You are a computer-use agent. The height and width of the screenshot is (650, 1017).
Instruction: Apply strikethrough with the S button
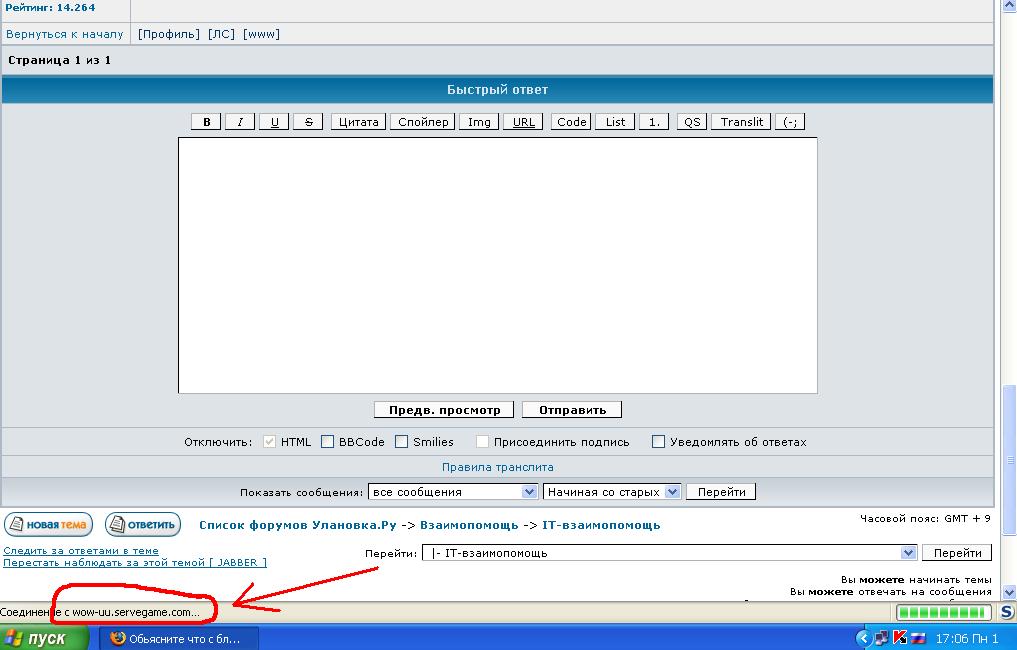pos(308,122)
